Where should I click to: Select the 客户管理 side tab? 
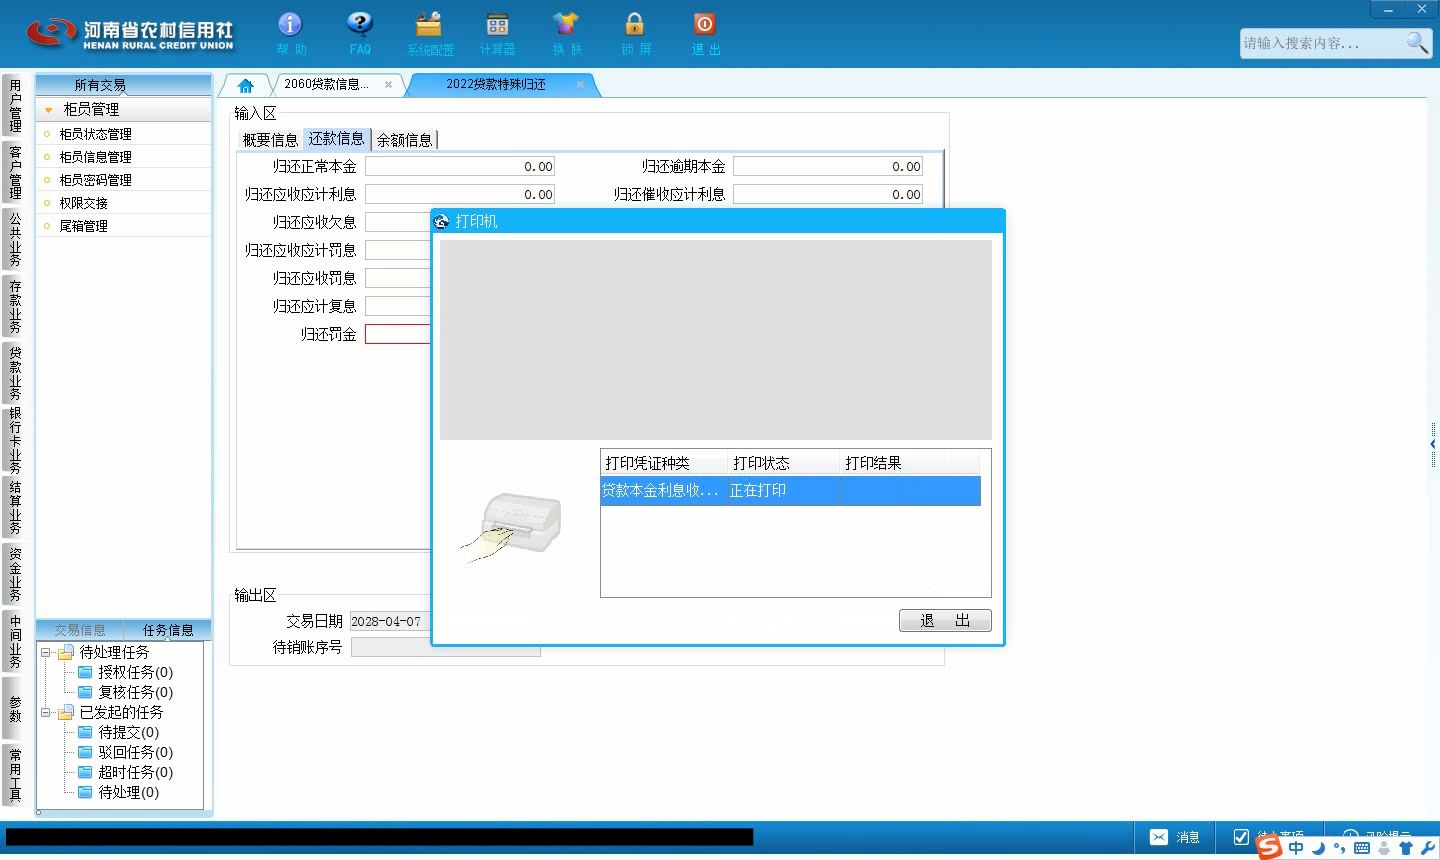coord(14,171)
